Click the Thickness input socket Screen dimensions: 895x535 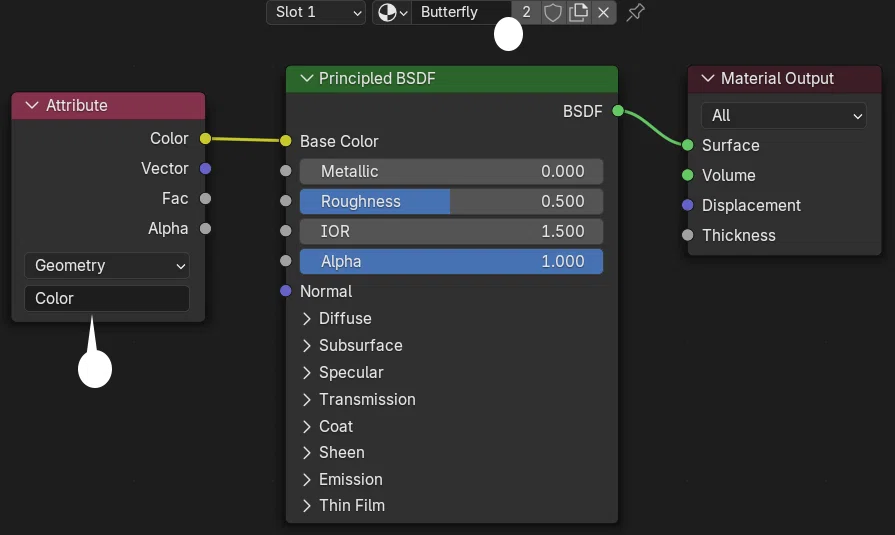pyautogui.click(x=688, y=235)
